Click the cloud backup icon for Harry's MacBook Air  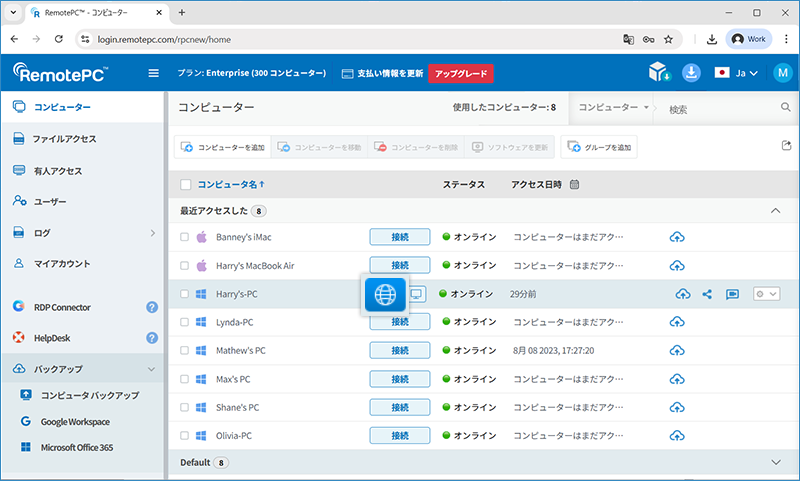pos(677,266)
